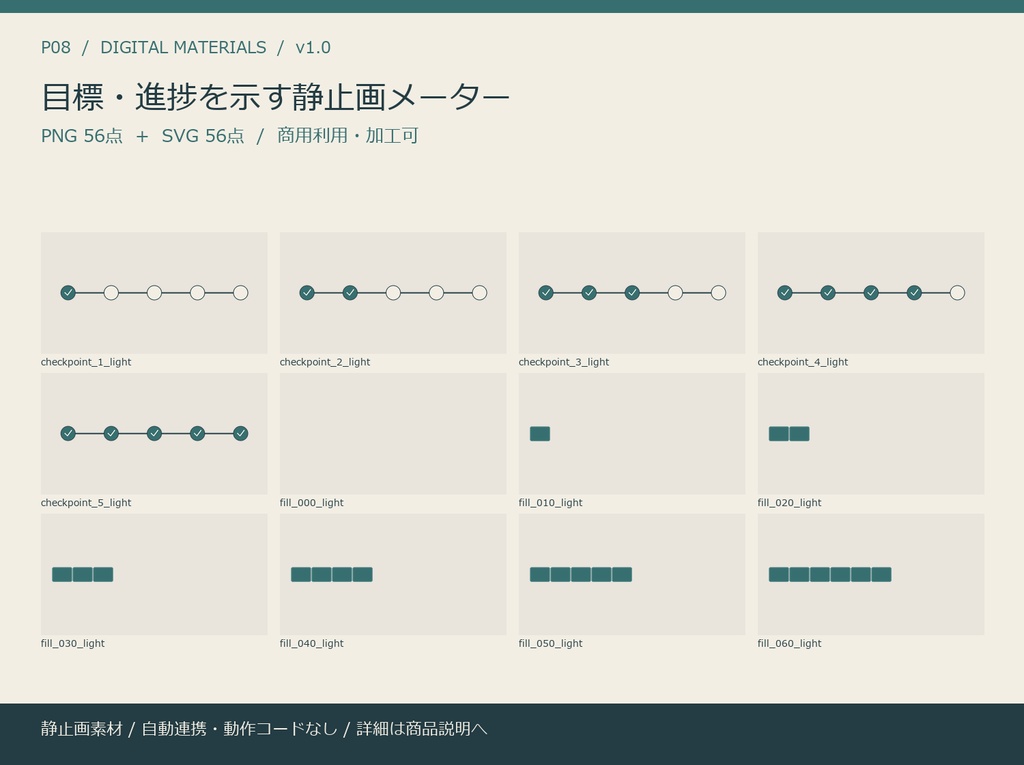Click the PNG 56点 text

[x=82, y=136]
